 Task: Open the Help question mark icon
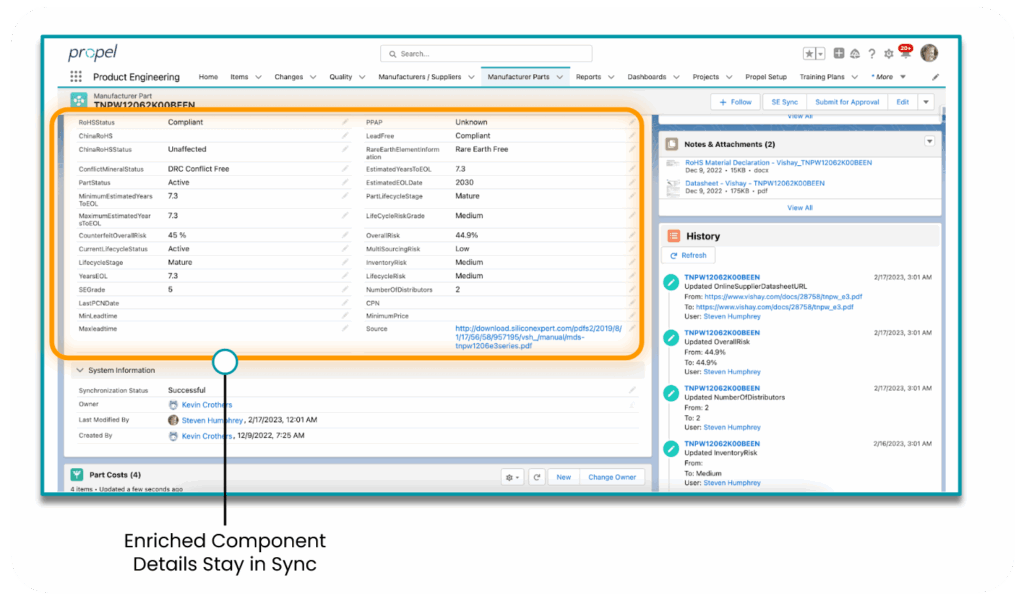point(872,54)
